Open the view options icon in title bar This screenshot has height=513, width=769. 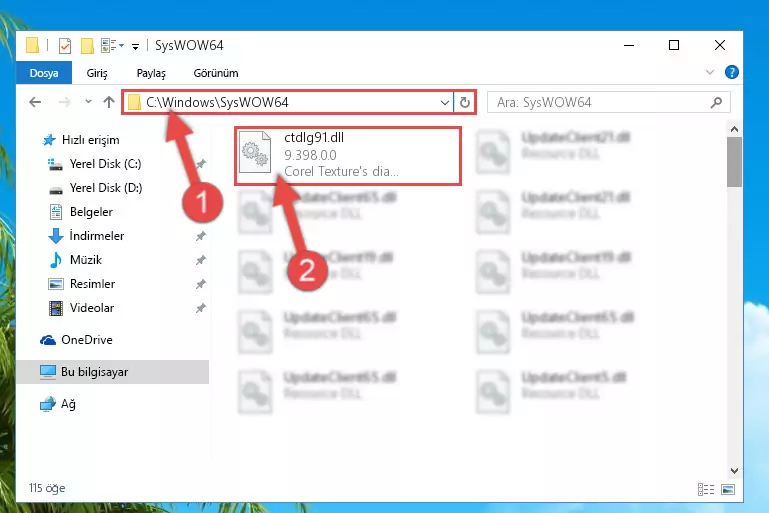(108, 46)
